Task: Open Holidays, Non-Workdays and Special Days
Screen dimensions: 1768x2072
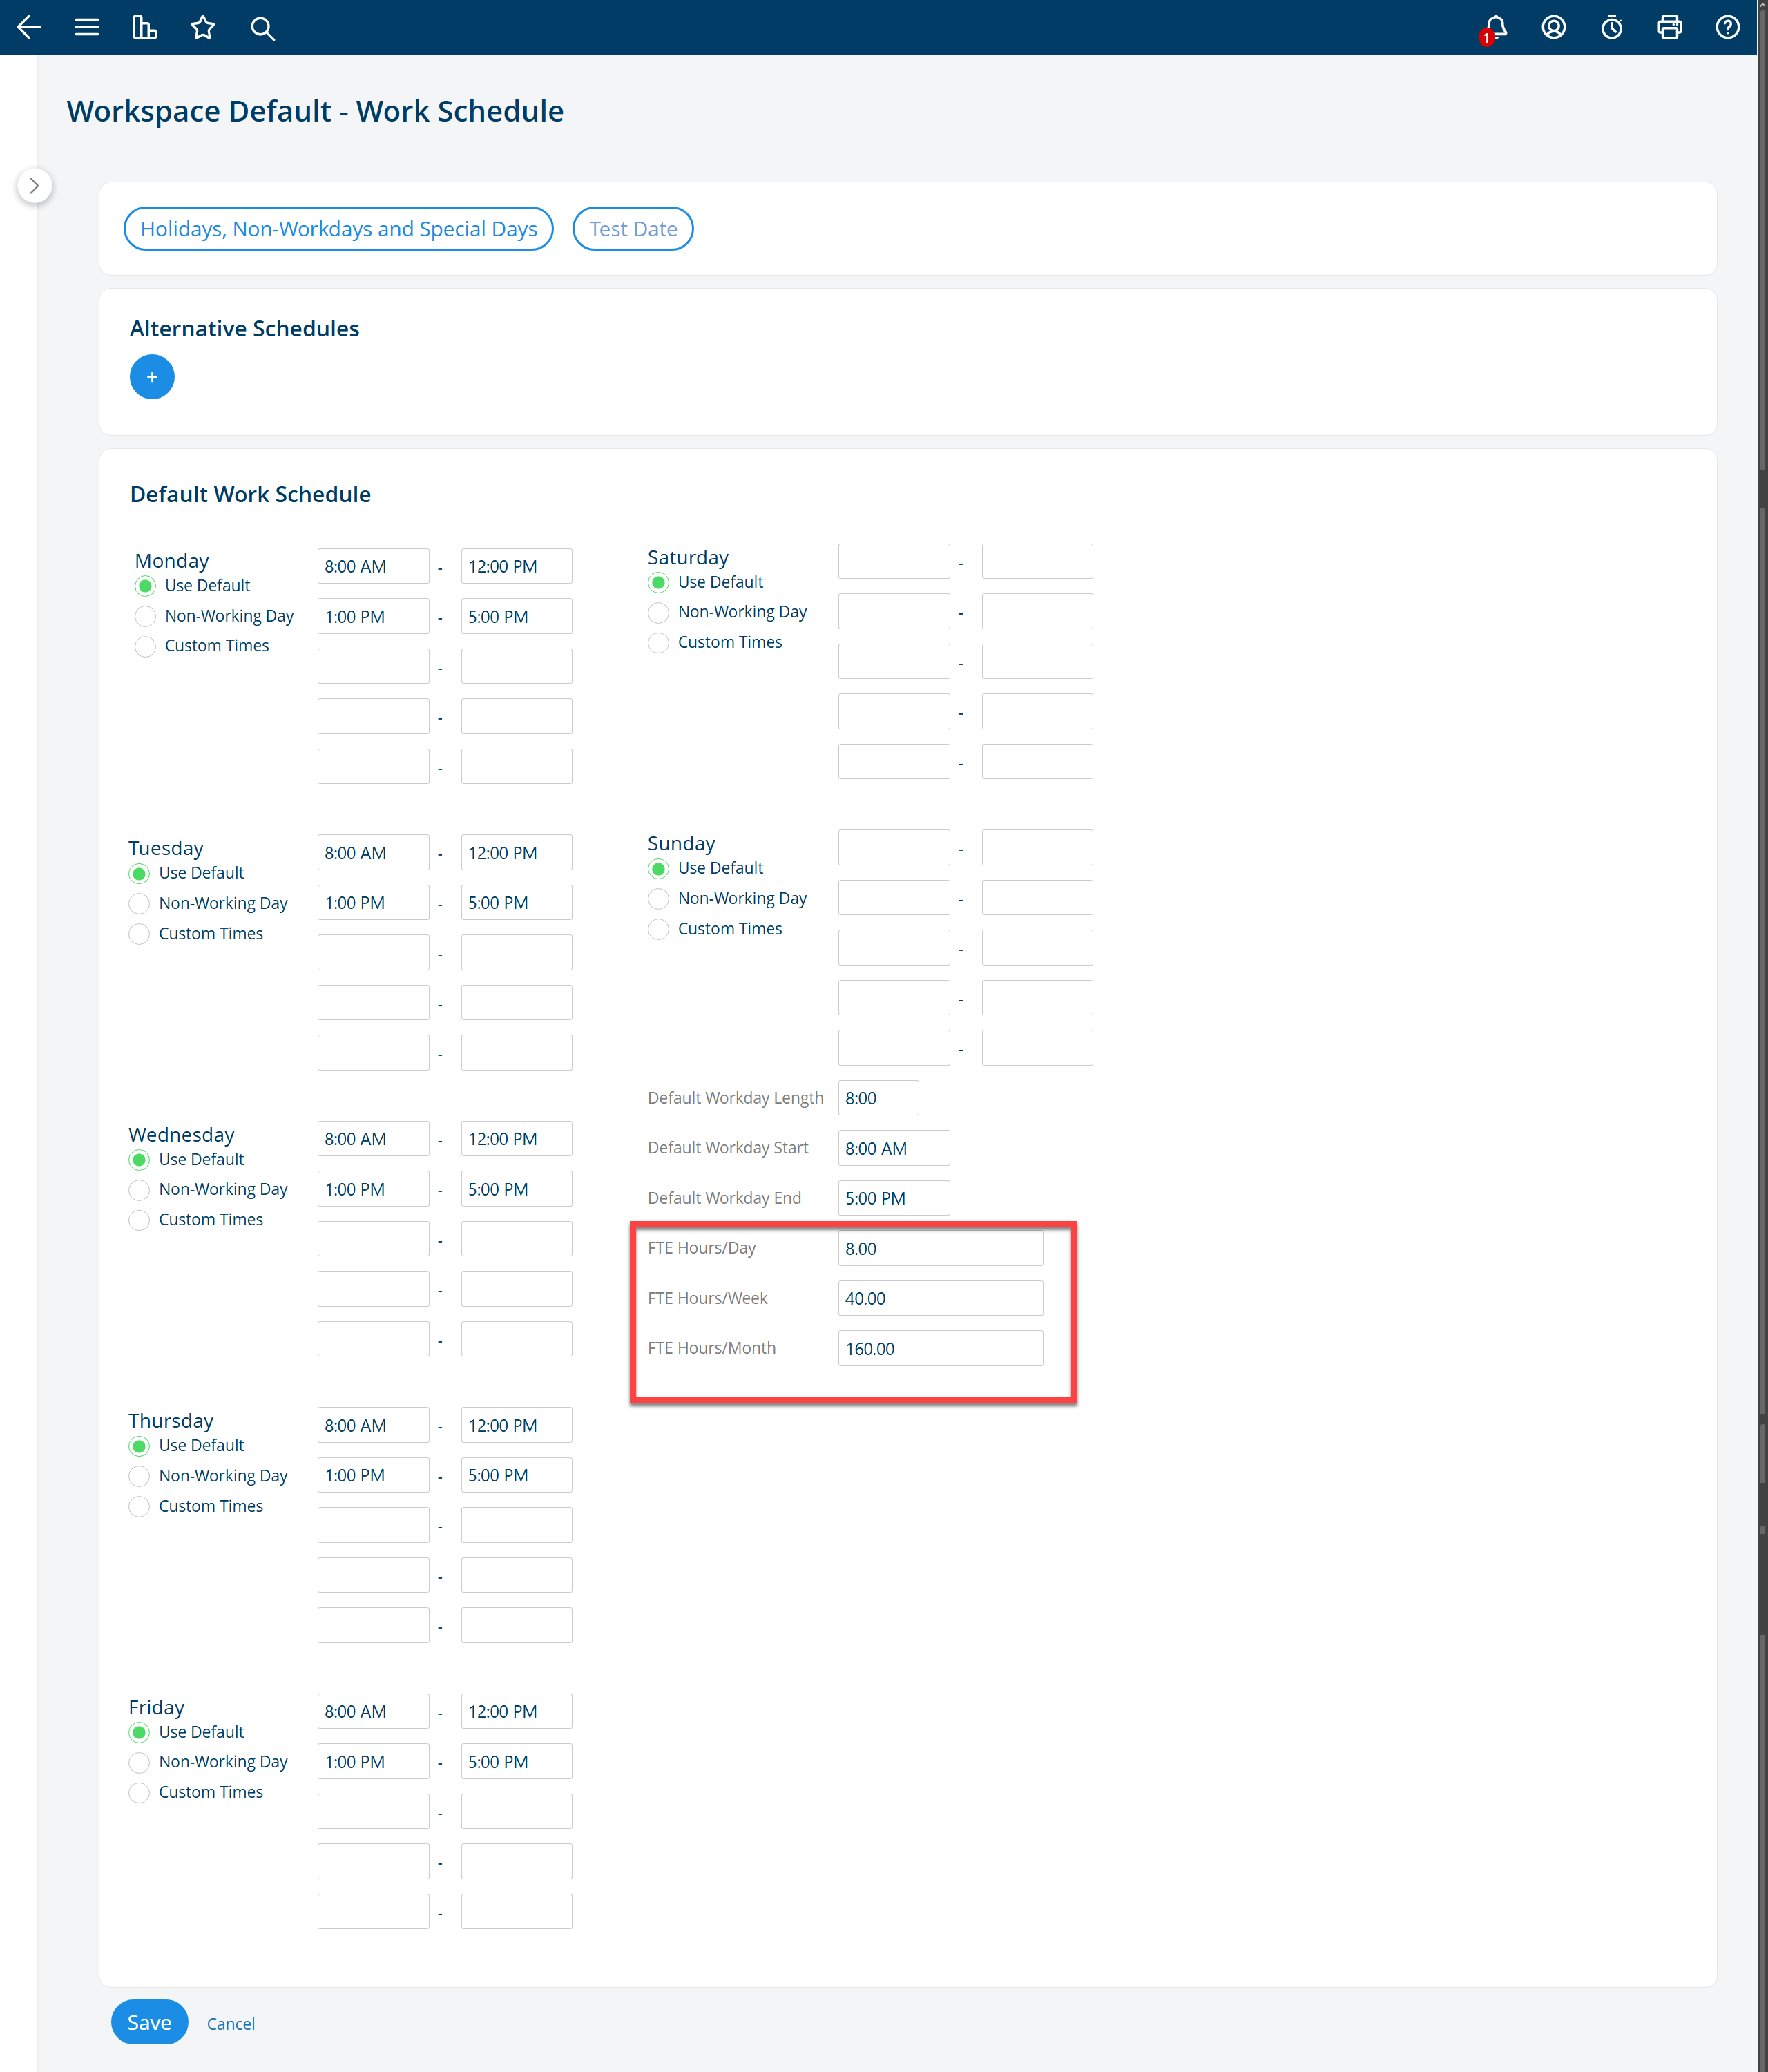Action: point(338,229)
